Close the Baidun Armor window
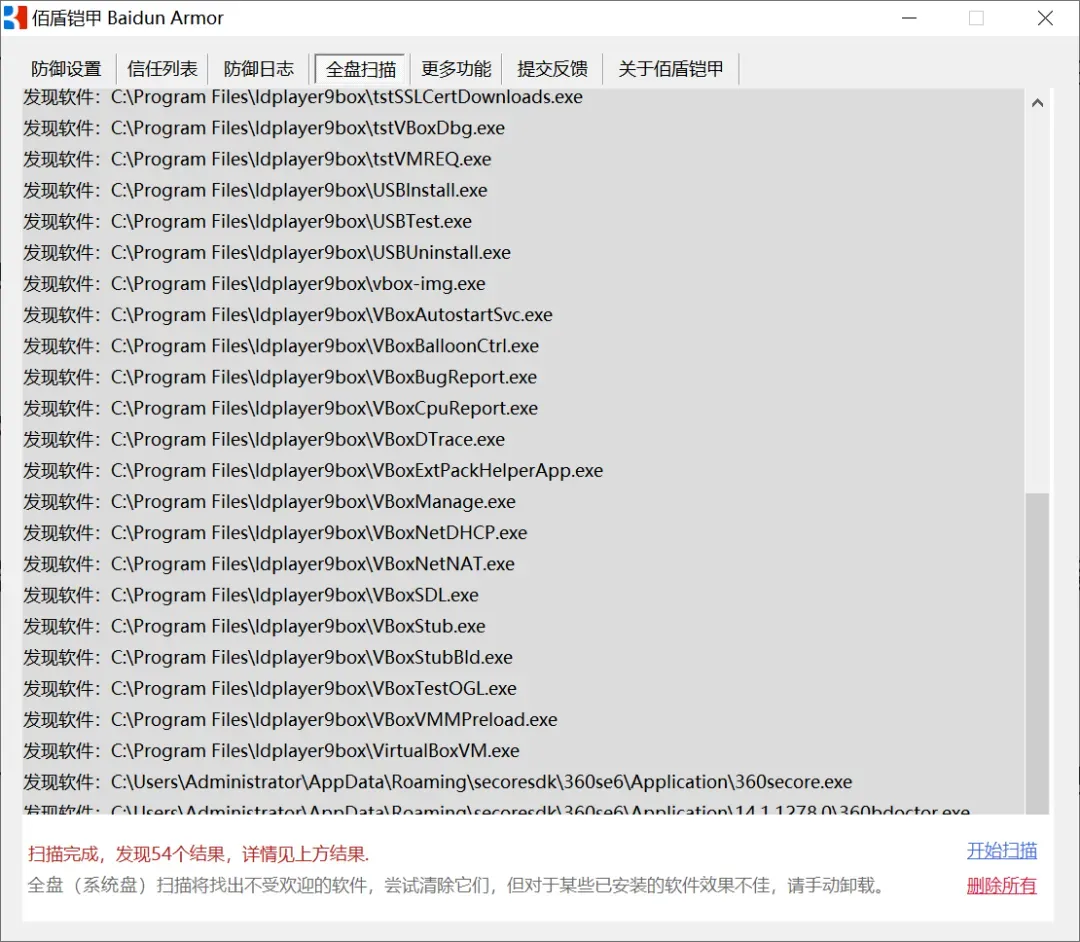The width and height of the screenshot is (1080, 942). tap(1045, 18)
